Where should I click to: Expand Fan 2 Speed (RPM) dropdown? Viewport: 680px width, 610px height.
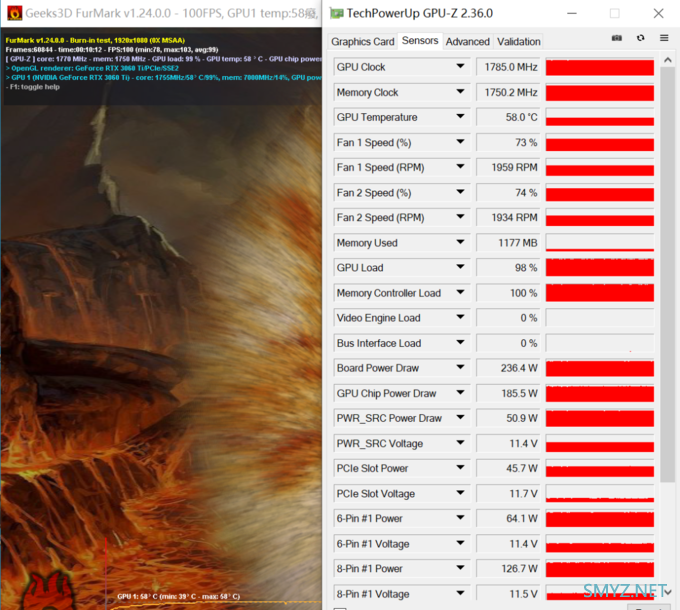[460, 217]
